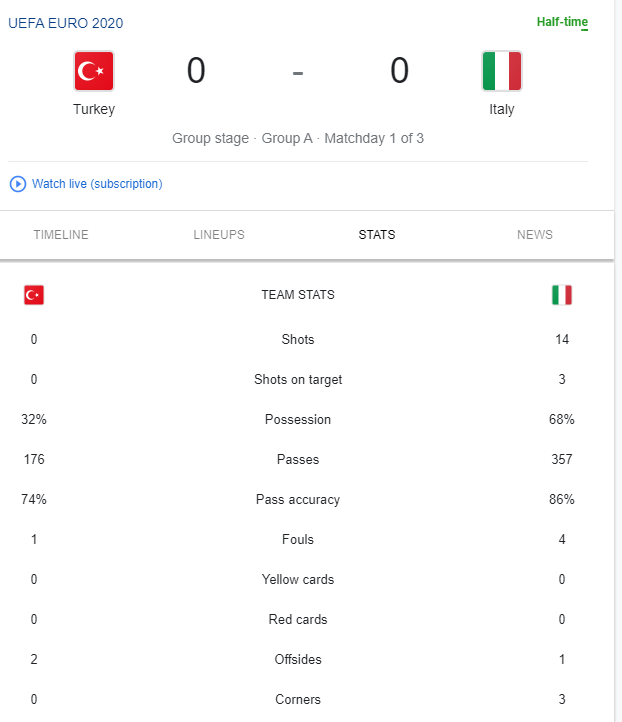Click the Possession stat row label
The width and height of the screenshot is (622, 722).
(x=298, y=419)
